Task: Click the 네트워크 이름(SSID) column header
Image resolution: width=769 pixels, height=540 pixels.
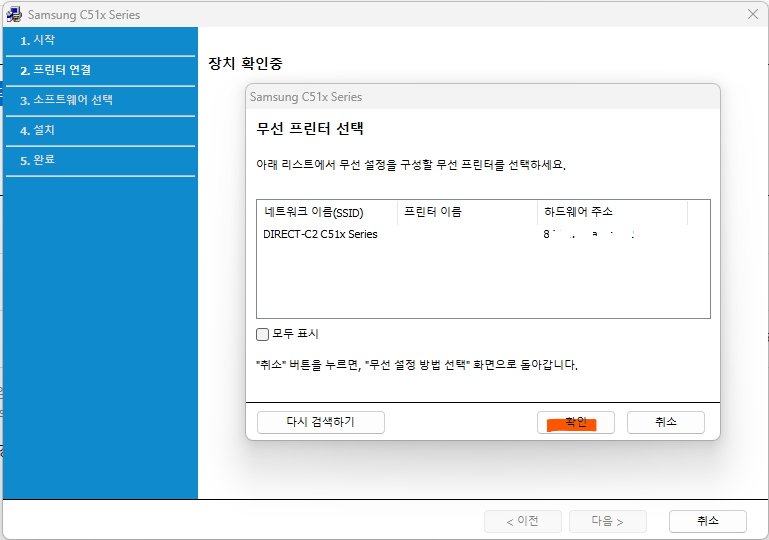Action: pyautogui.click(x=327, y=212)
